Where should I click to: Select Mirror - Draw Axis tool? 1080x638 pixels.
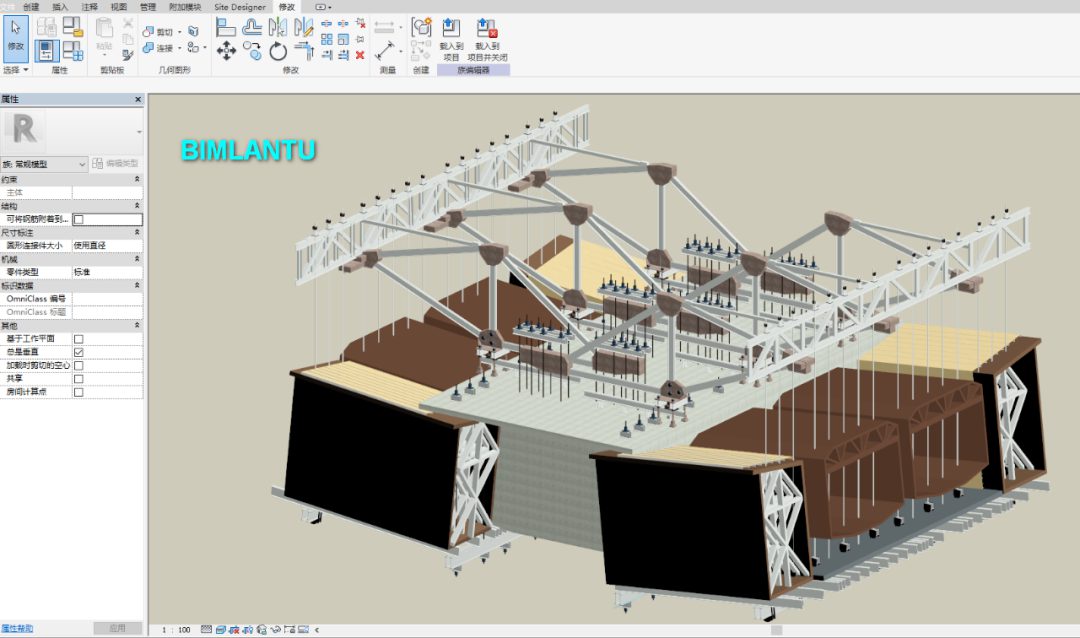coord(303,28)
